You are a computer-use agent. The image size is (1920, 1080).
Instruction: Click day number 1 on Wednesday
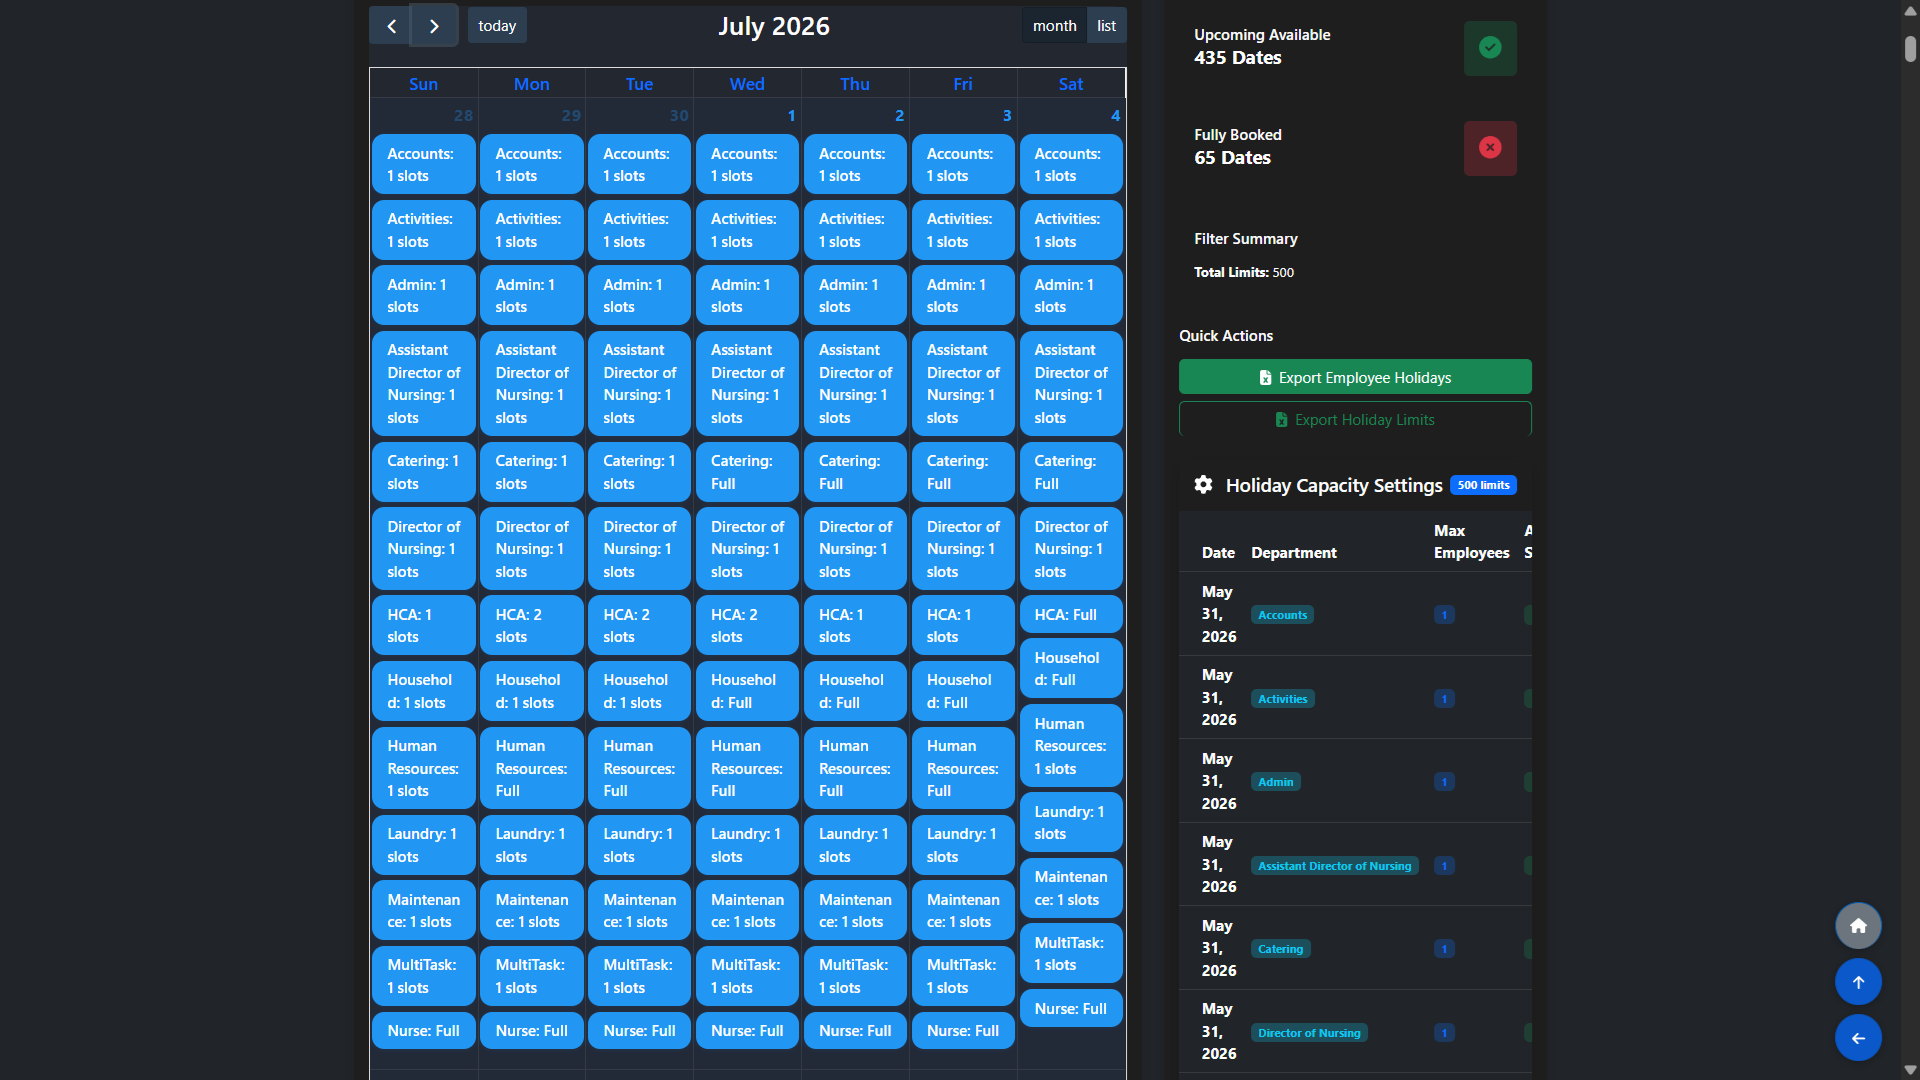tap(791, 115)
